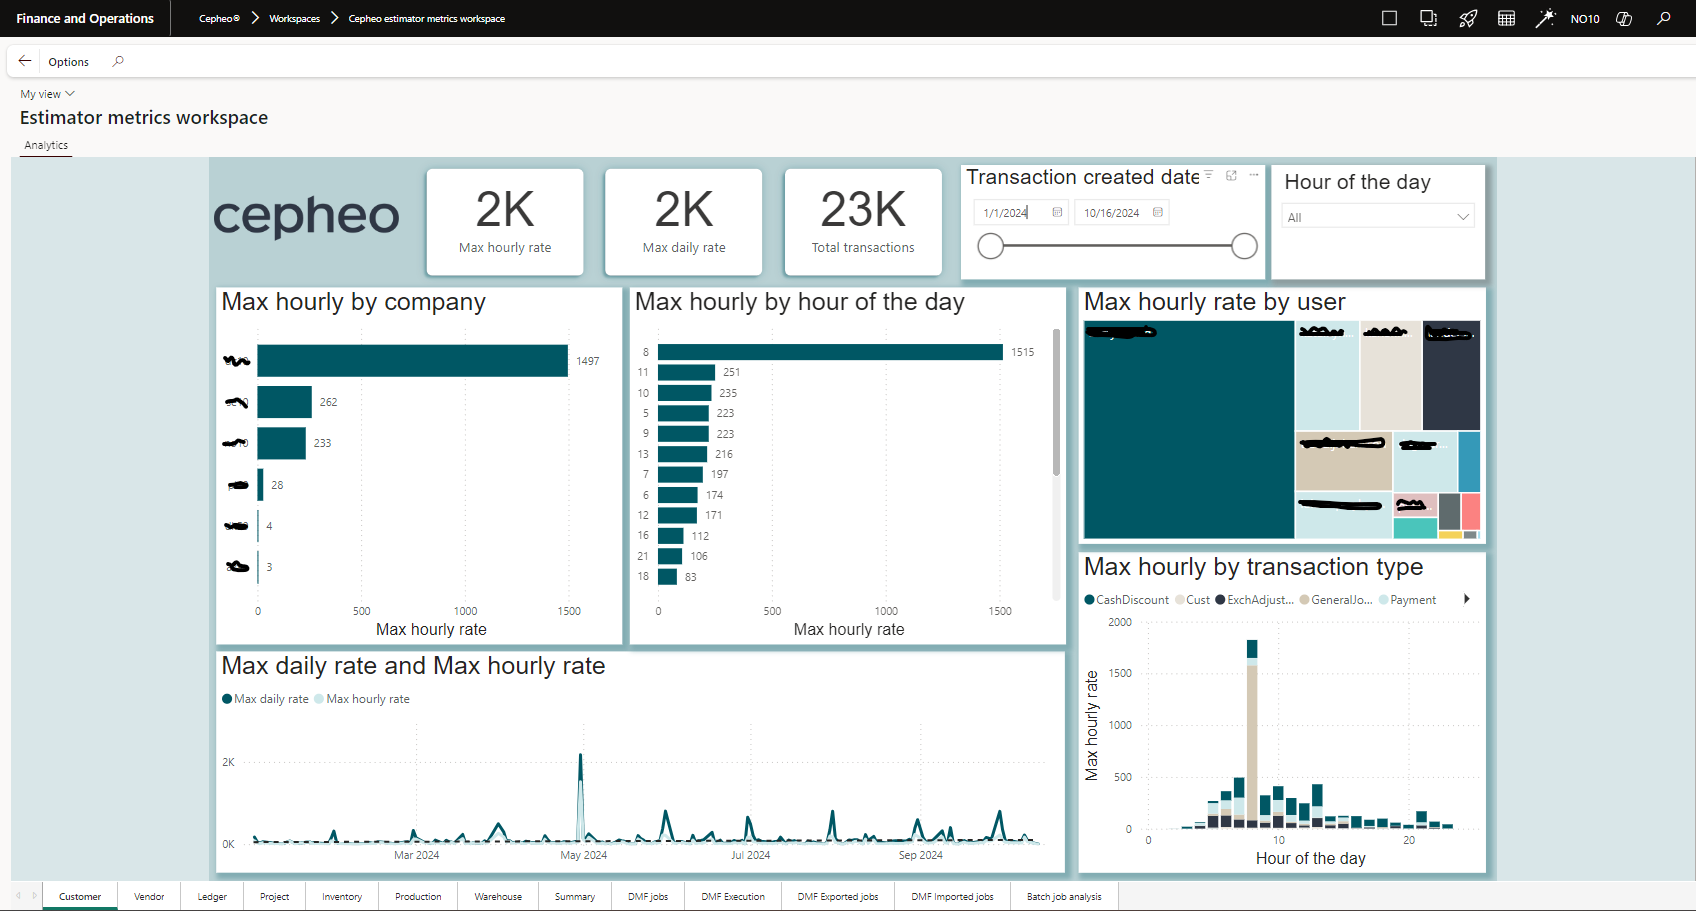Open the Batch job analysis tab
The width and height of the screenshot is (1696, 911).
1063,896
